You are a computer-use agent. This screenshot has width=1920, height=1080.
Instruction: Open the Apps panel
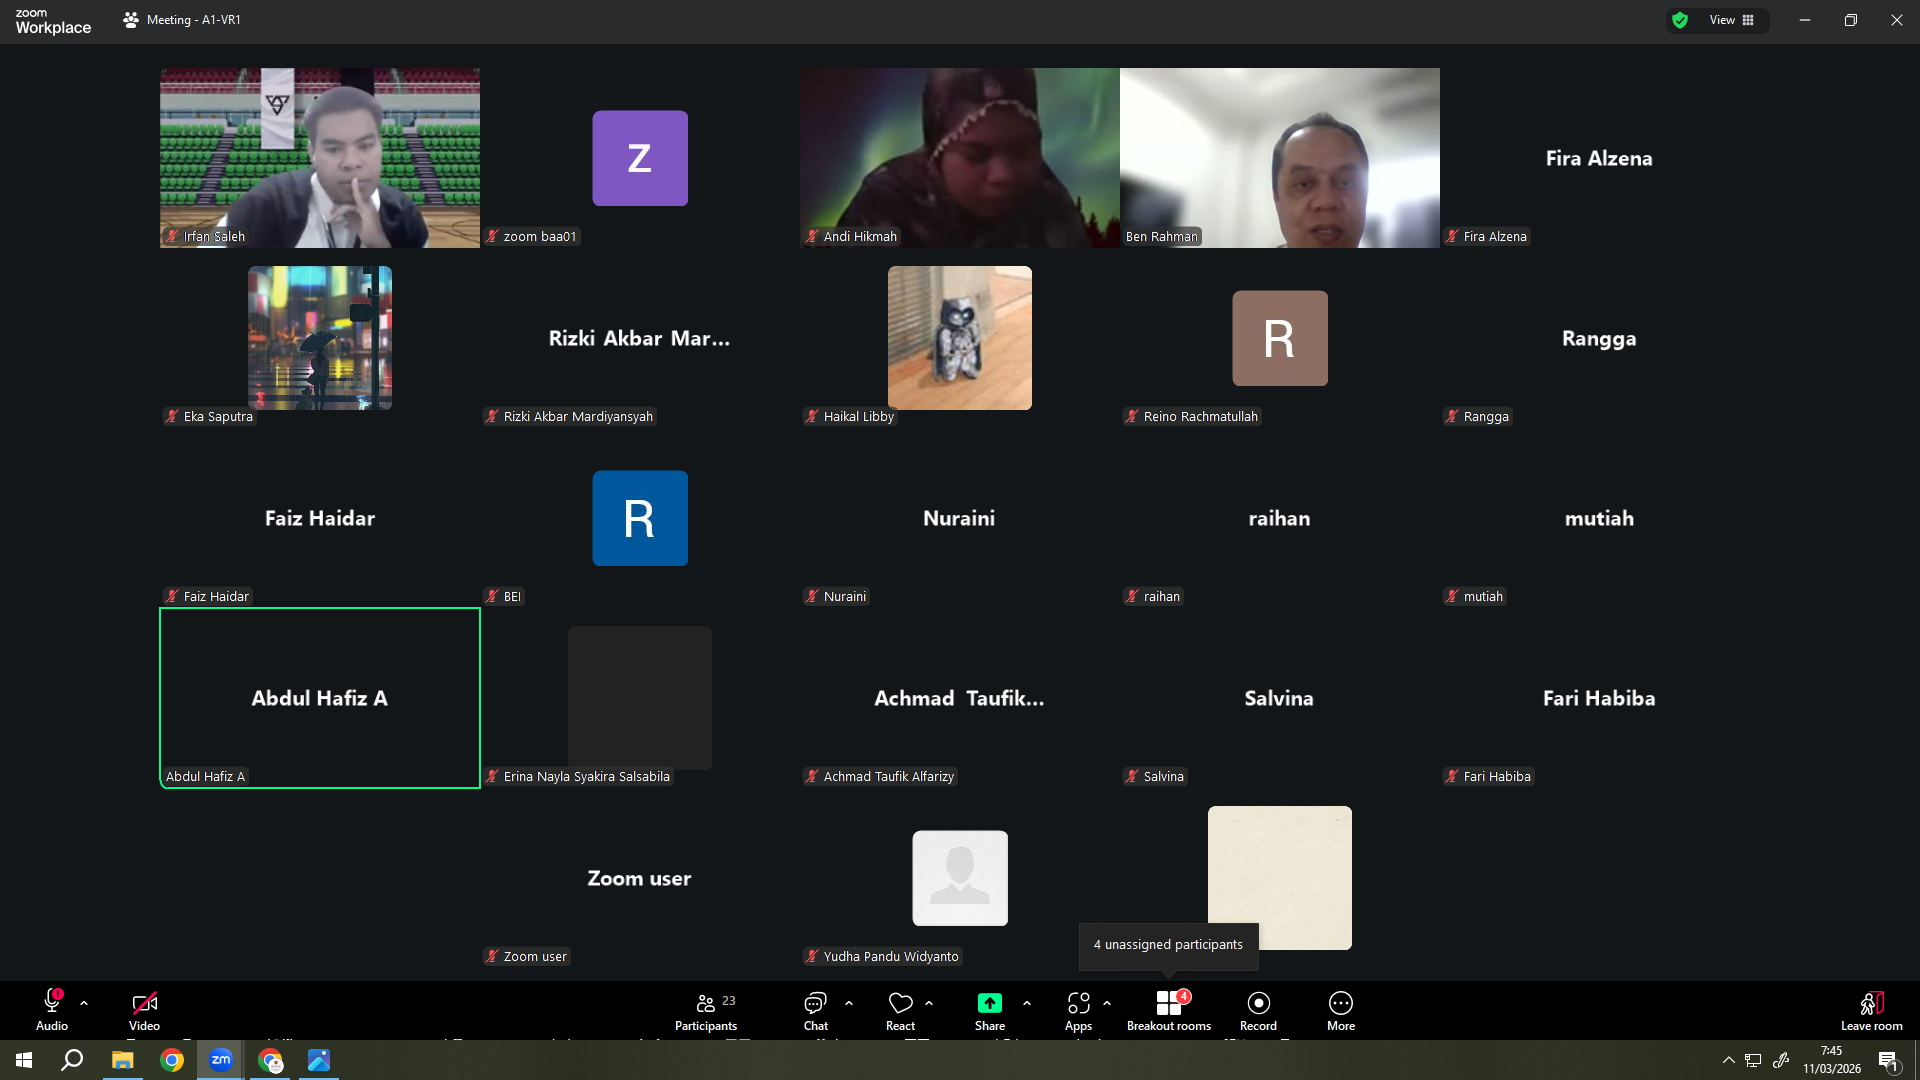pyautogui.click(x=1078, y=1010)
